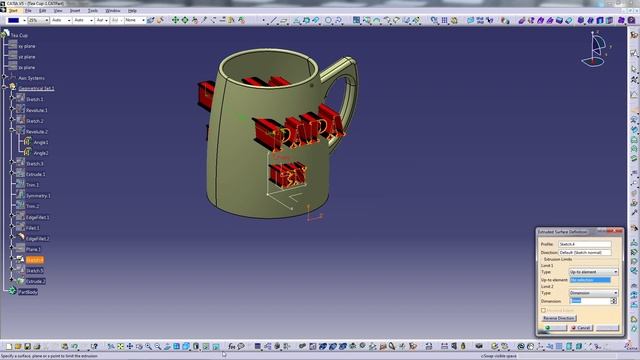Select the Line tool in wireframe toolbar
Viewport: 640px width, 360px height.
coord(273,20)
